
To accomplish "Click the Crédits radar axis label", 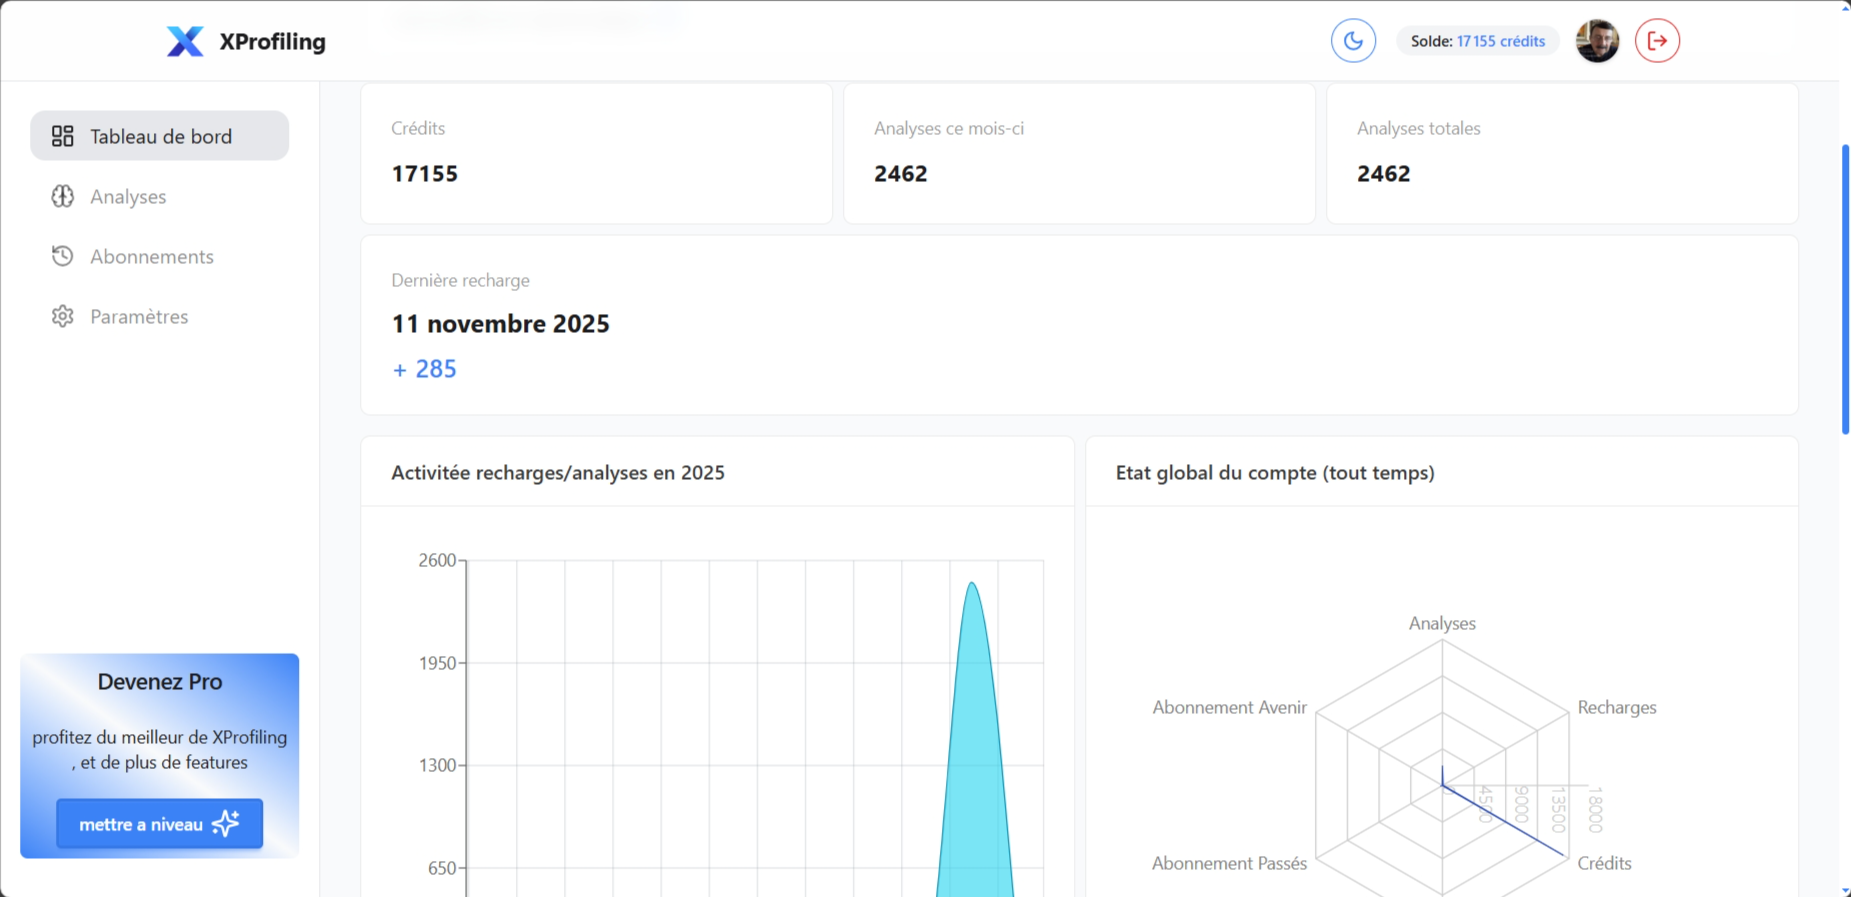I will click(x=1604, y=863).
